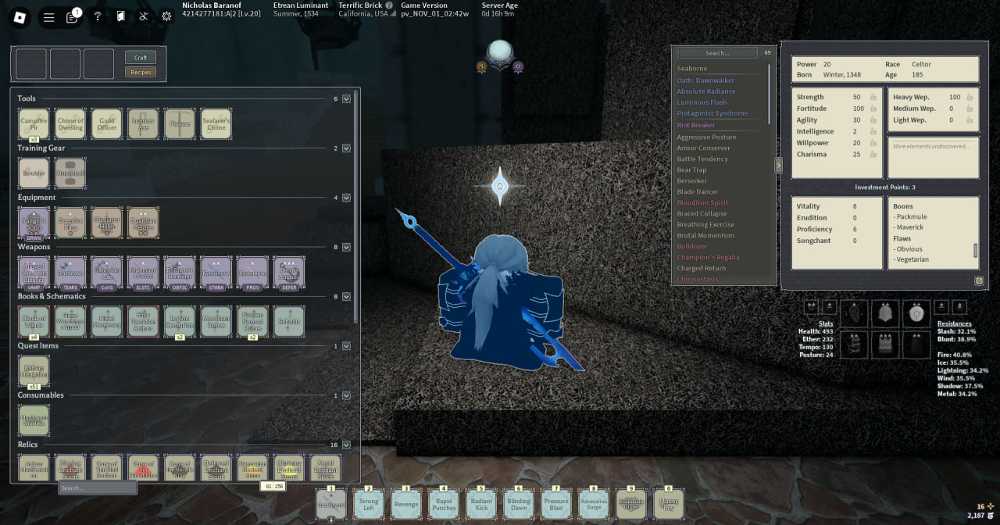Collapse the Equipment inventory section

point(346,198)
